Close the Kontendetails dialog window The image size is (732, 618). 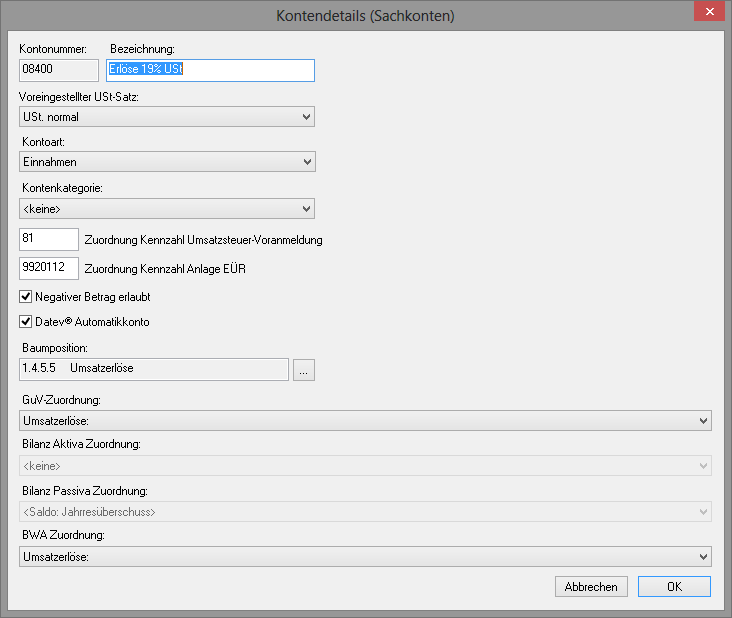pos(709,12)
